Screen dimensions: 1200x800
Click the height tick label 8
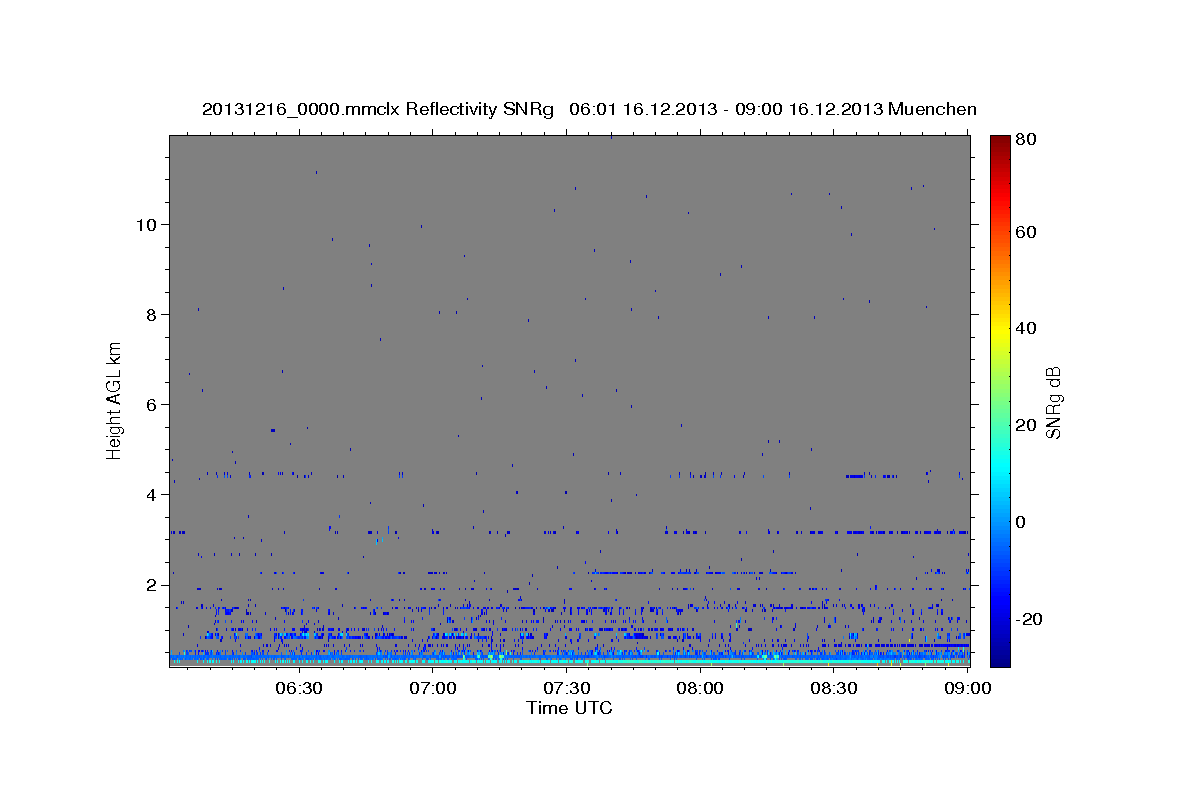151,314
